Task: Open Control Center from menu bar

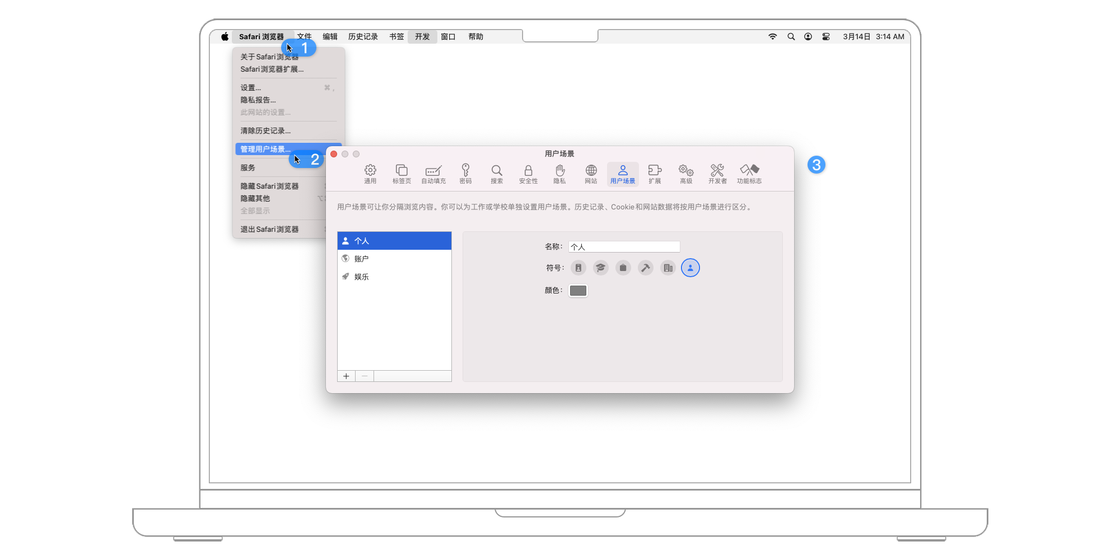Action: point(826,36)
